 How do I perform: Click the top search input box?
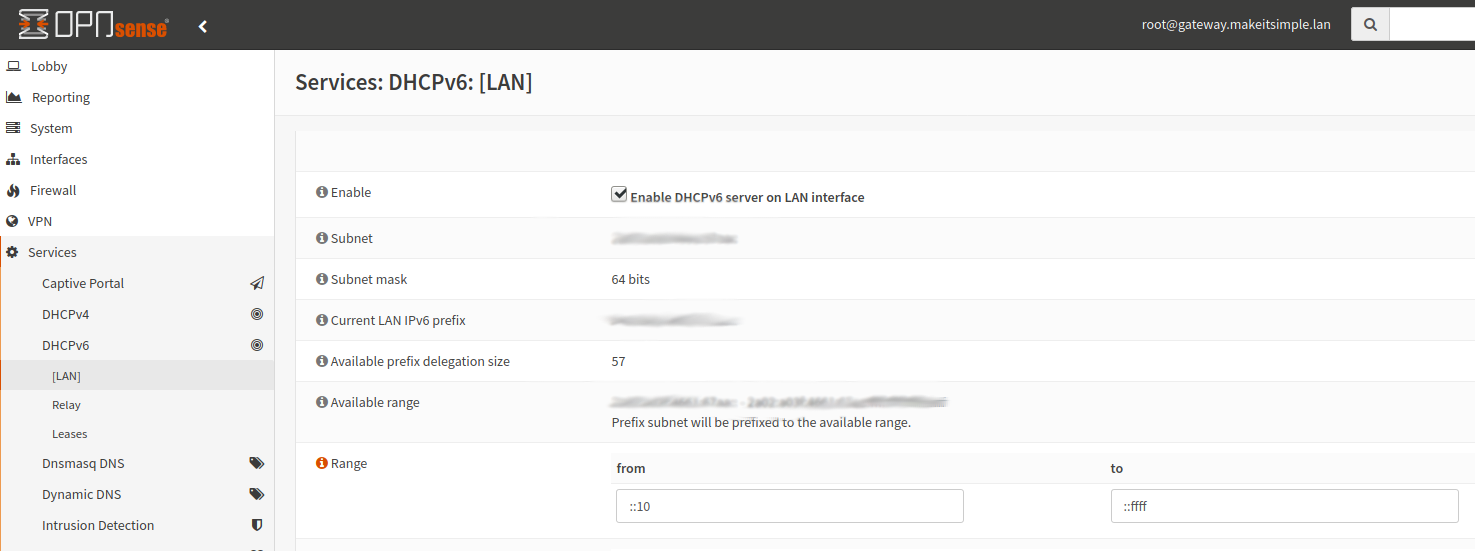[1431, 25]
